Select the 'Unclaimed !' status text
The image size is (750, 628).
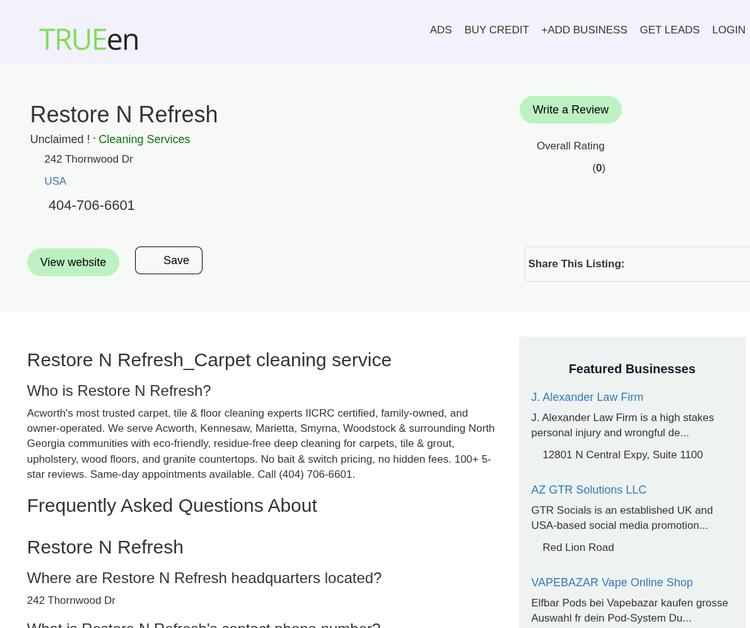point(60,139)
